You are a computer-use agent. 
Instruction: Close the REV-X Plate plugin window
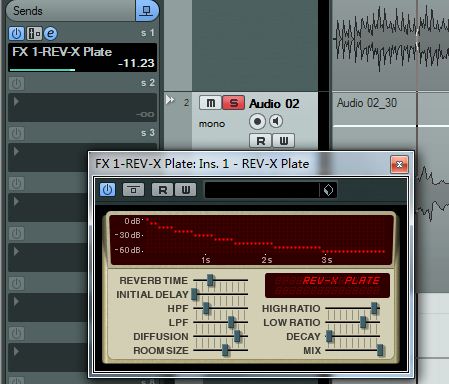tap(399, 164)
